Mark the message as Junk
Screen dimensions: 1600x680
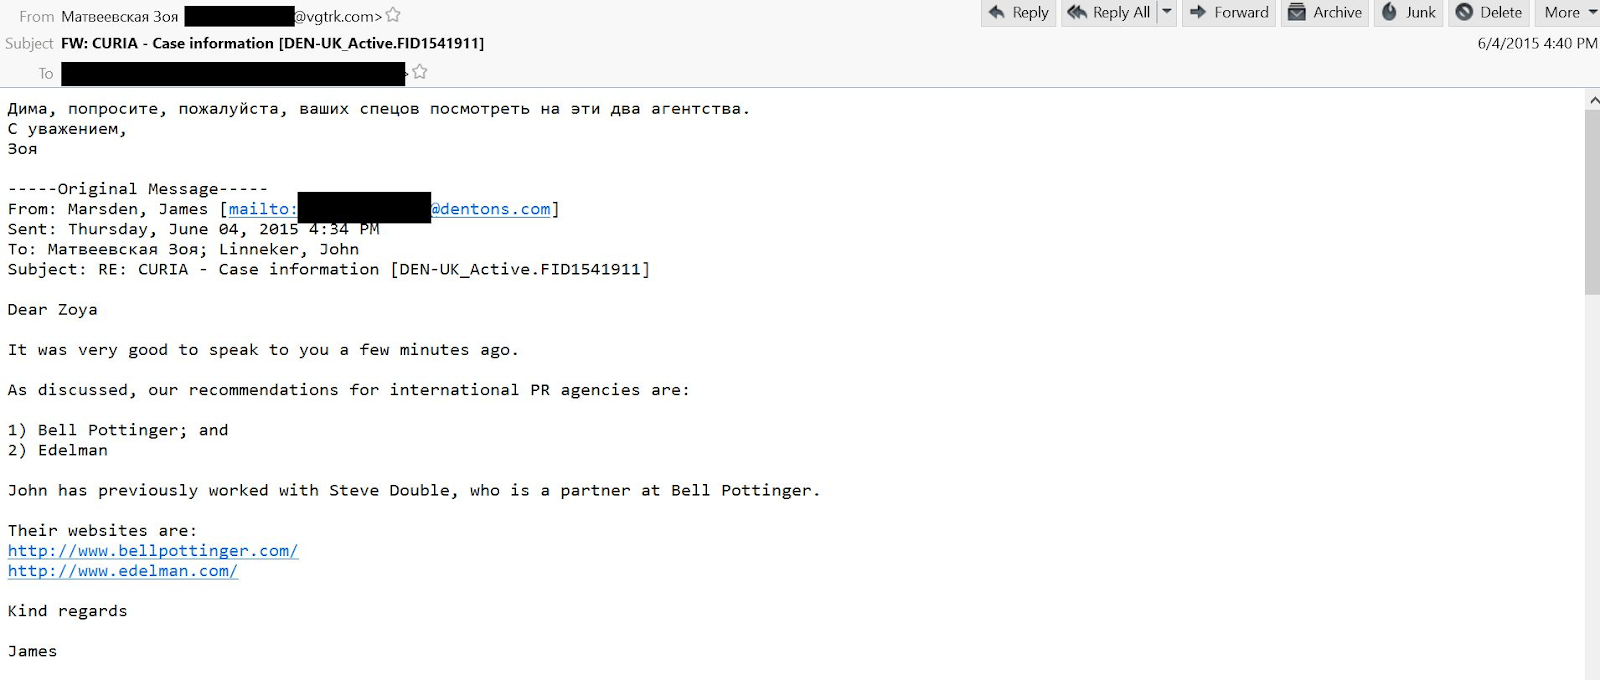[x=1408, y=13]
